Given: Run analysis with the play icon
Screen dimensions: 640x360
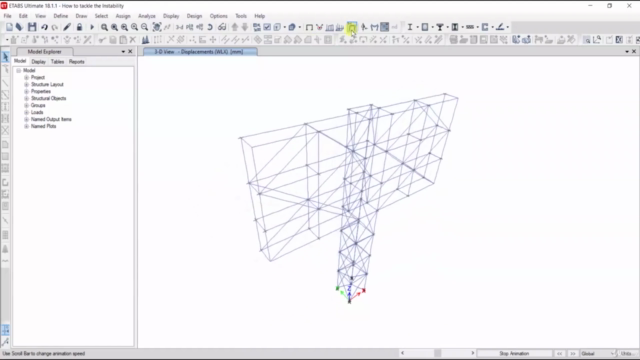Looking at the screenshot, I should pos(92,27).
